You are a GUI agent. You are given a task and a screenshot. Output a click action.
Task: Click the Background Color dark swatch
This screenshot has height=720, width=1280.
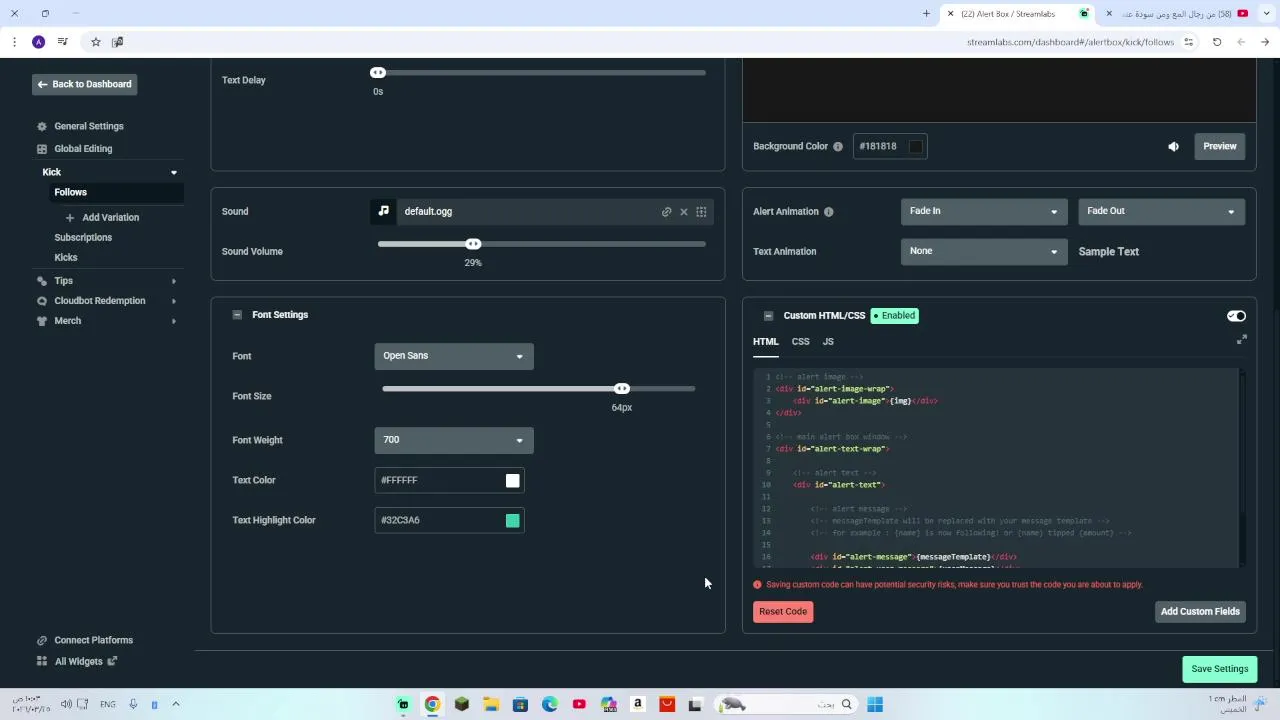915,147
